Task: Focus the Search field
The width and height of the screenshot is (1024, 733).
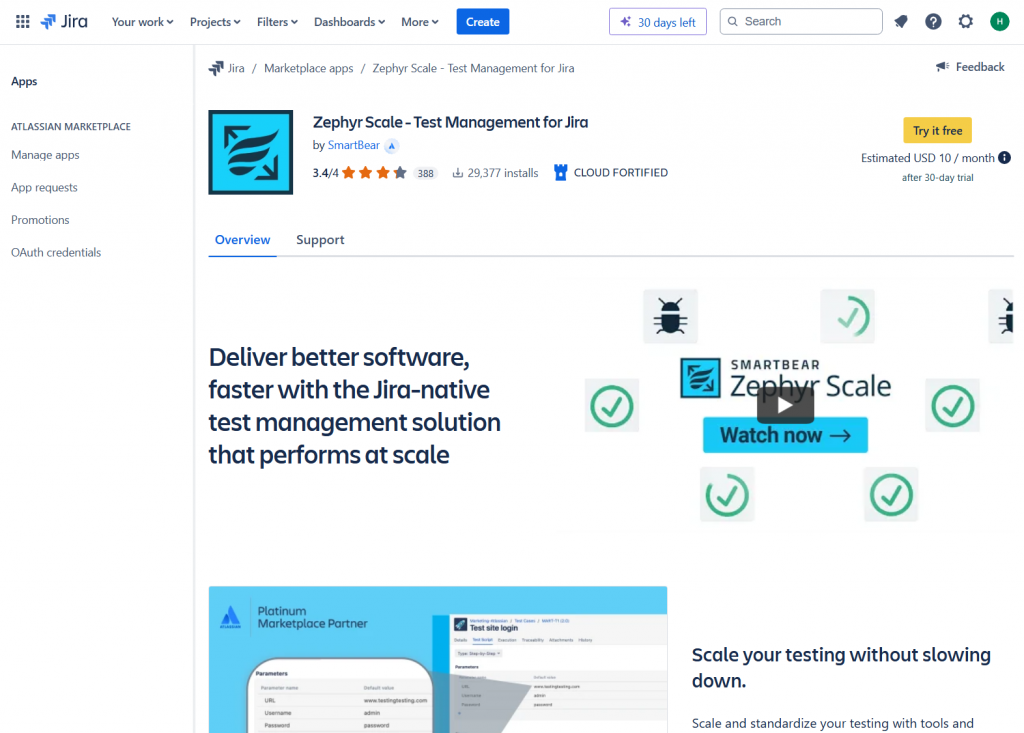Action: pos(801,22)
